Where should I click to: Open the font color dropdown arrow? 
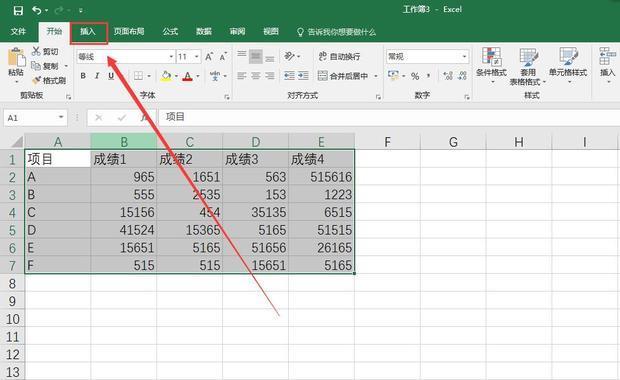point(198,76)
